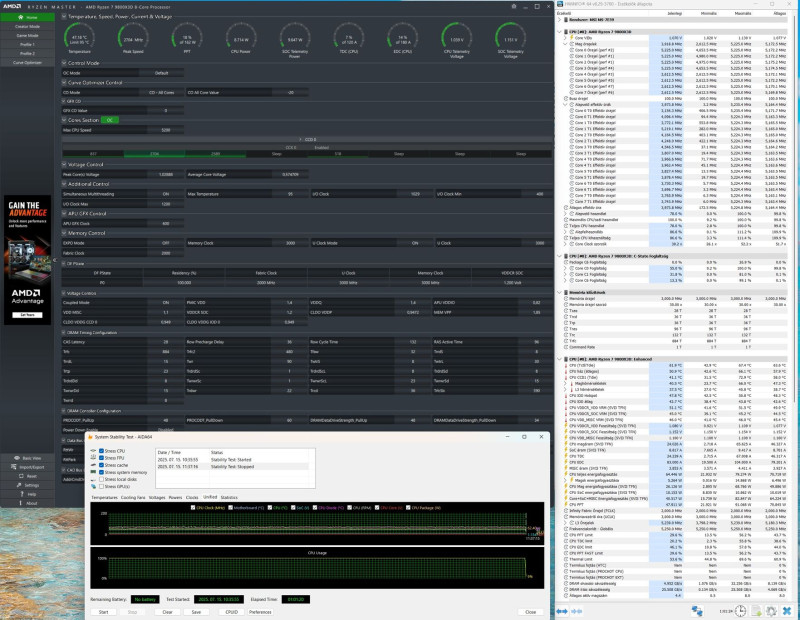The width and height of the screenshot is (800, 620).
Task: Collapse the Cores Section header
Action: coord(64,120)
